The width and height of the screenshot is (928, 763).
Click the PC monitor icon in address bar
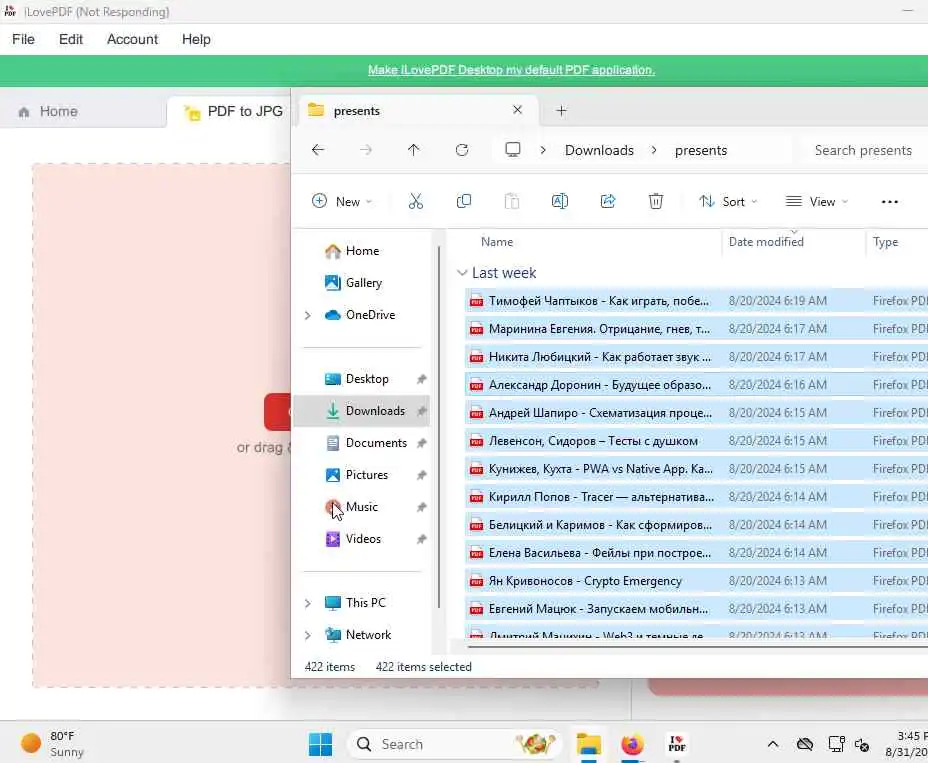coord(513,150)
